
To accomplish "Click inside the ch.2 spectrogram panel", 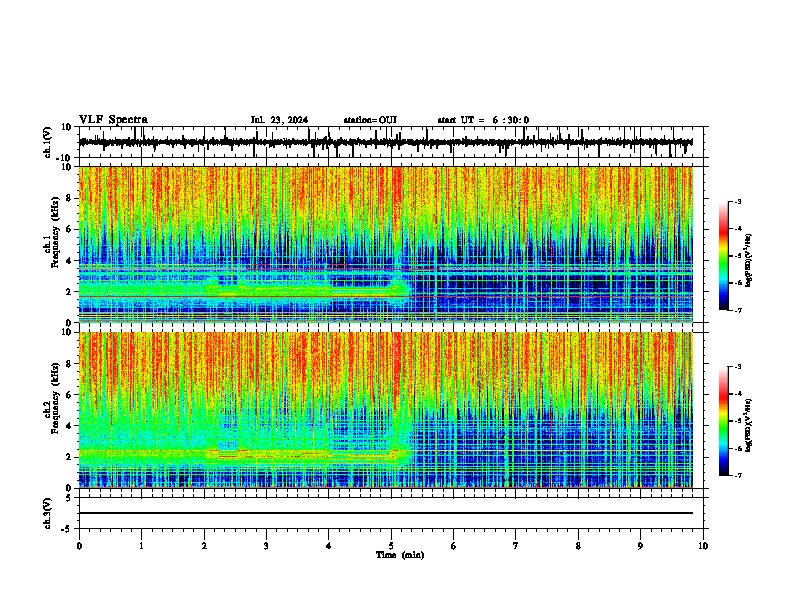I will coord(386,410).
